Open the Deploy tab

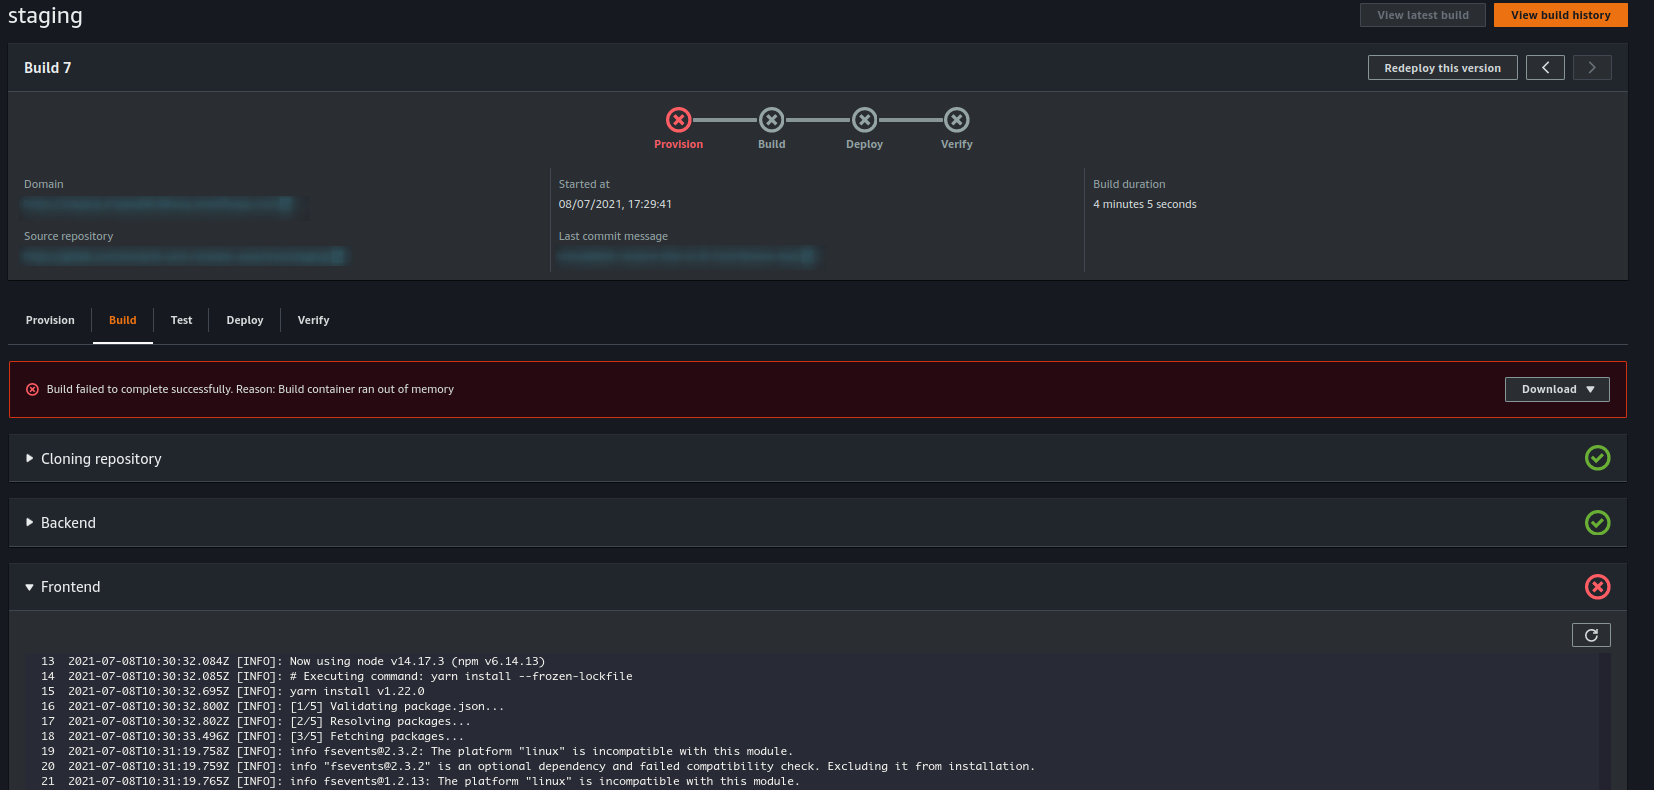244,320
